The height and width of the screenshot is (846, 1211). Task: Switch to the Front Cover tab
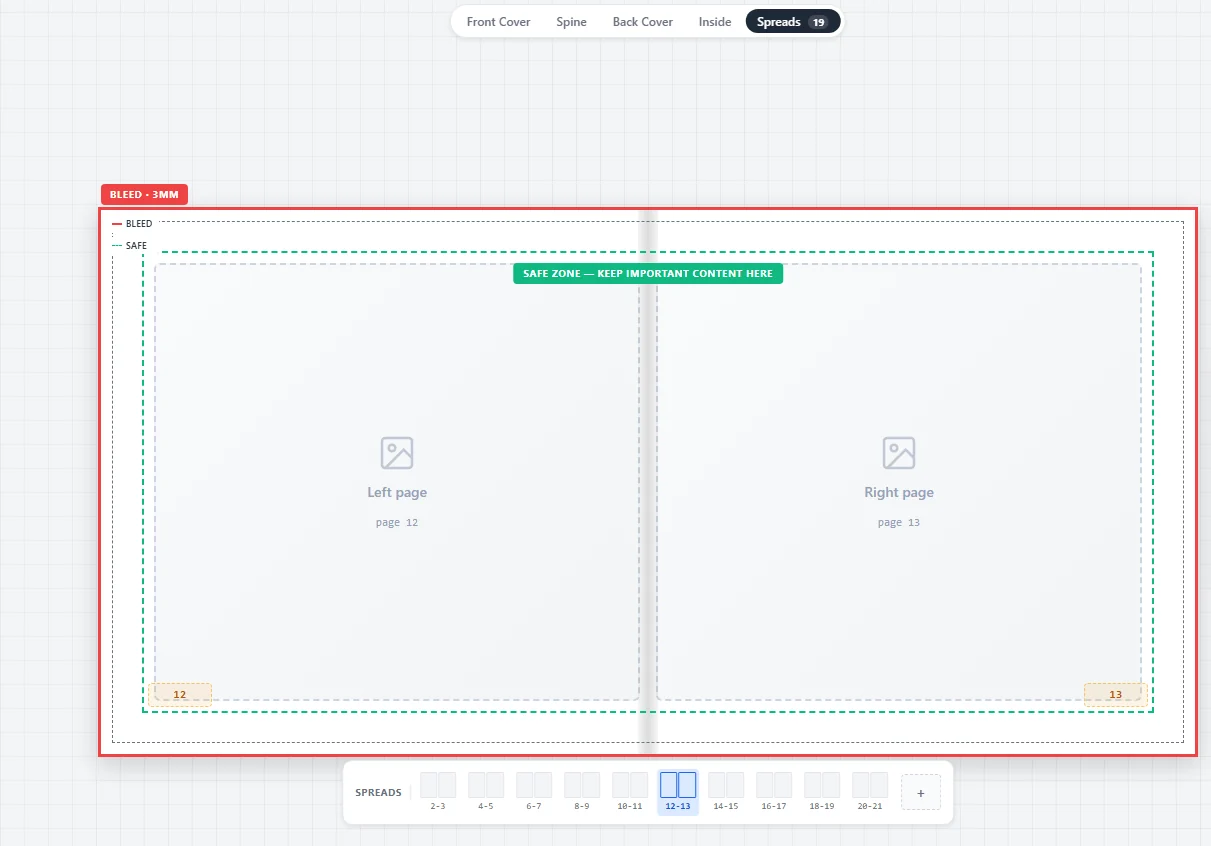[498, 22]
